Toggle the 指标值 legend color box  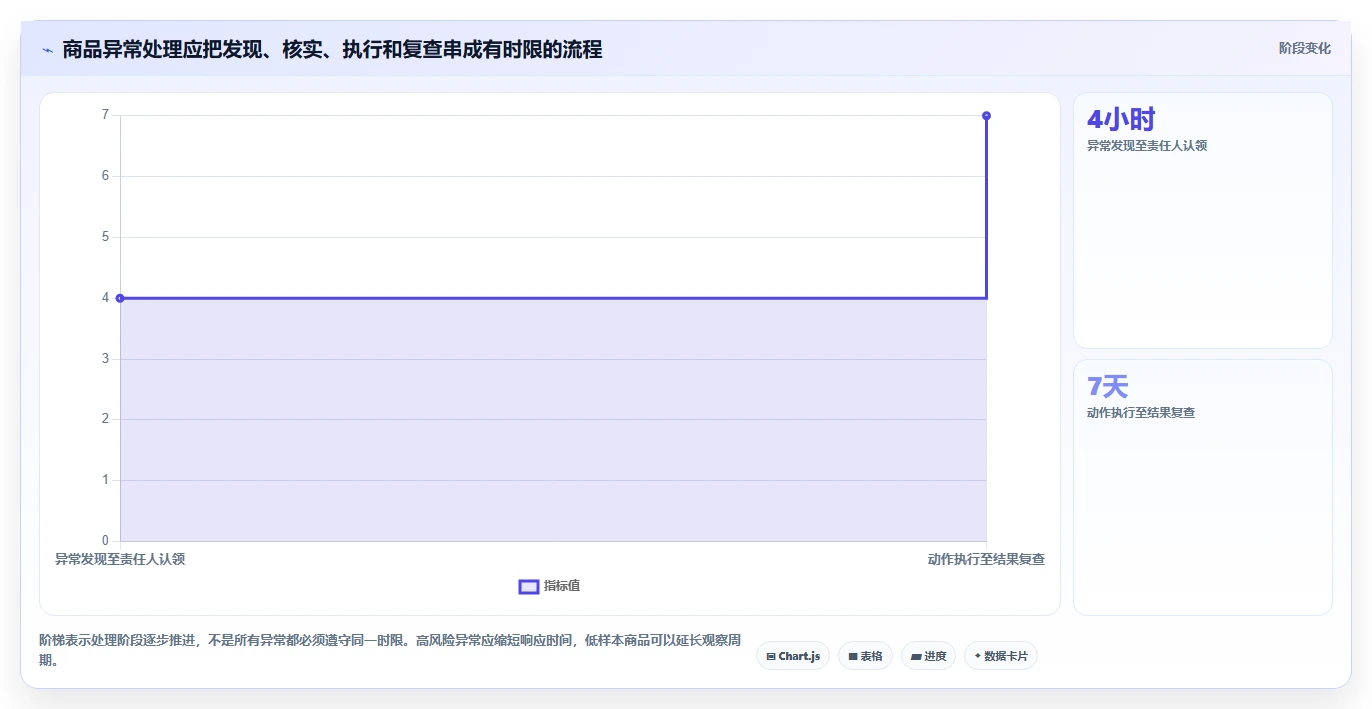pyautogui.click(x=529, y=586)
